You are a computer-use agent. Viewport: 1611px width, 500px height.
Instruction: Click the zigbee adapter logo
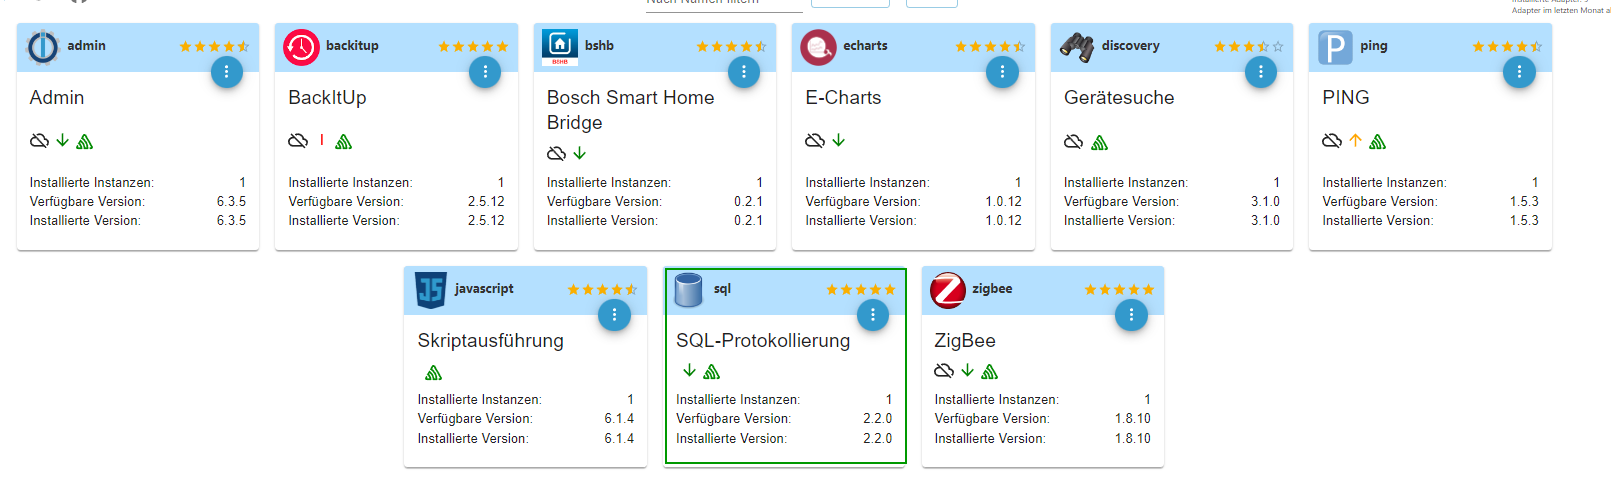948,290
